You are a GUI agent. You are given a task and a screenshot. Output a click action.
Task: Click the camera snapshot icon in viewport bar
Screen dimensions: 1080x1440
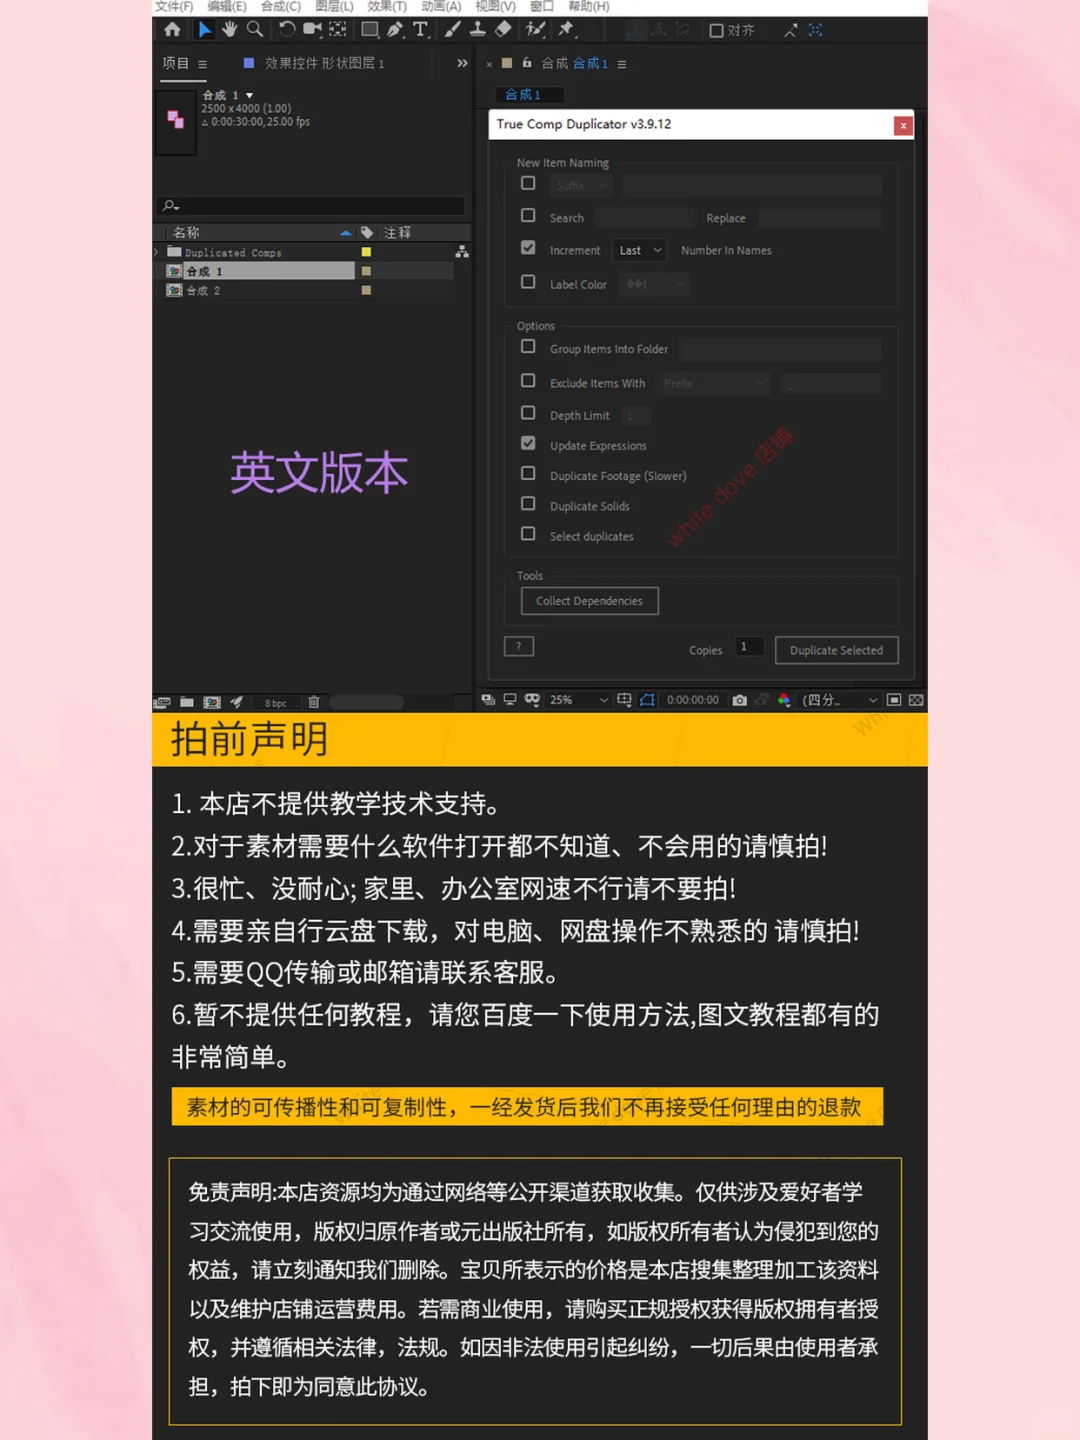(740, 699)
